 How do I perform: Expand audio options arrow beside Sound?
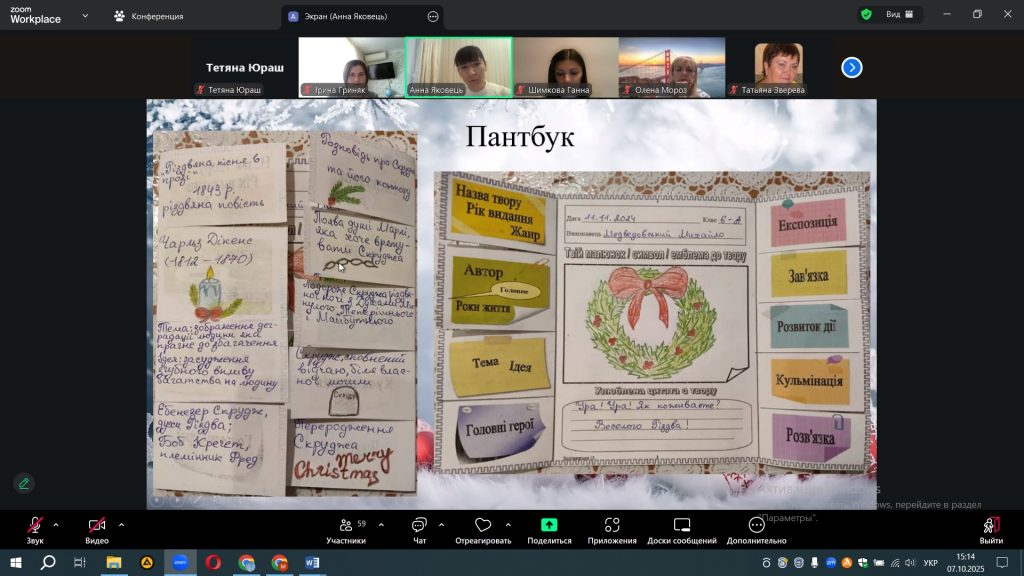coord(56,524)
